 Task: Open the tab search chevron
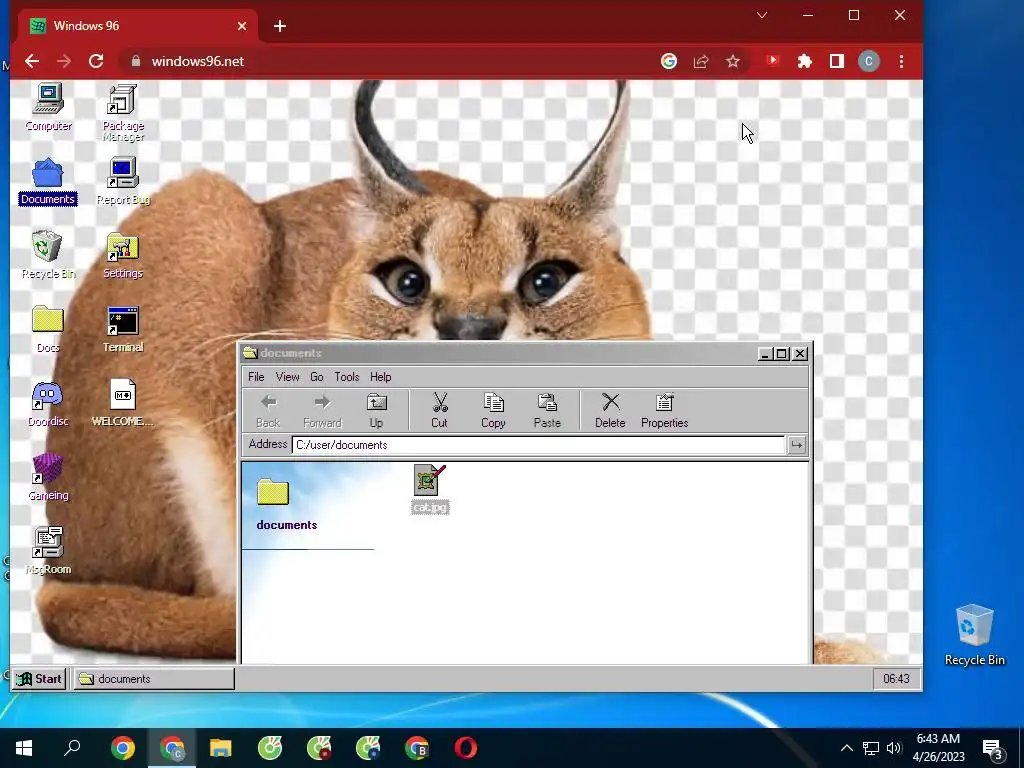pyautogui.click(x=761, y=15)
